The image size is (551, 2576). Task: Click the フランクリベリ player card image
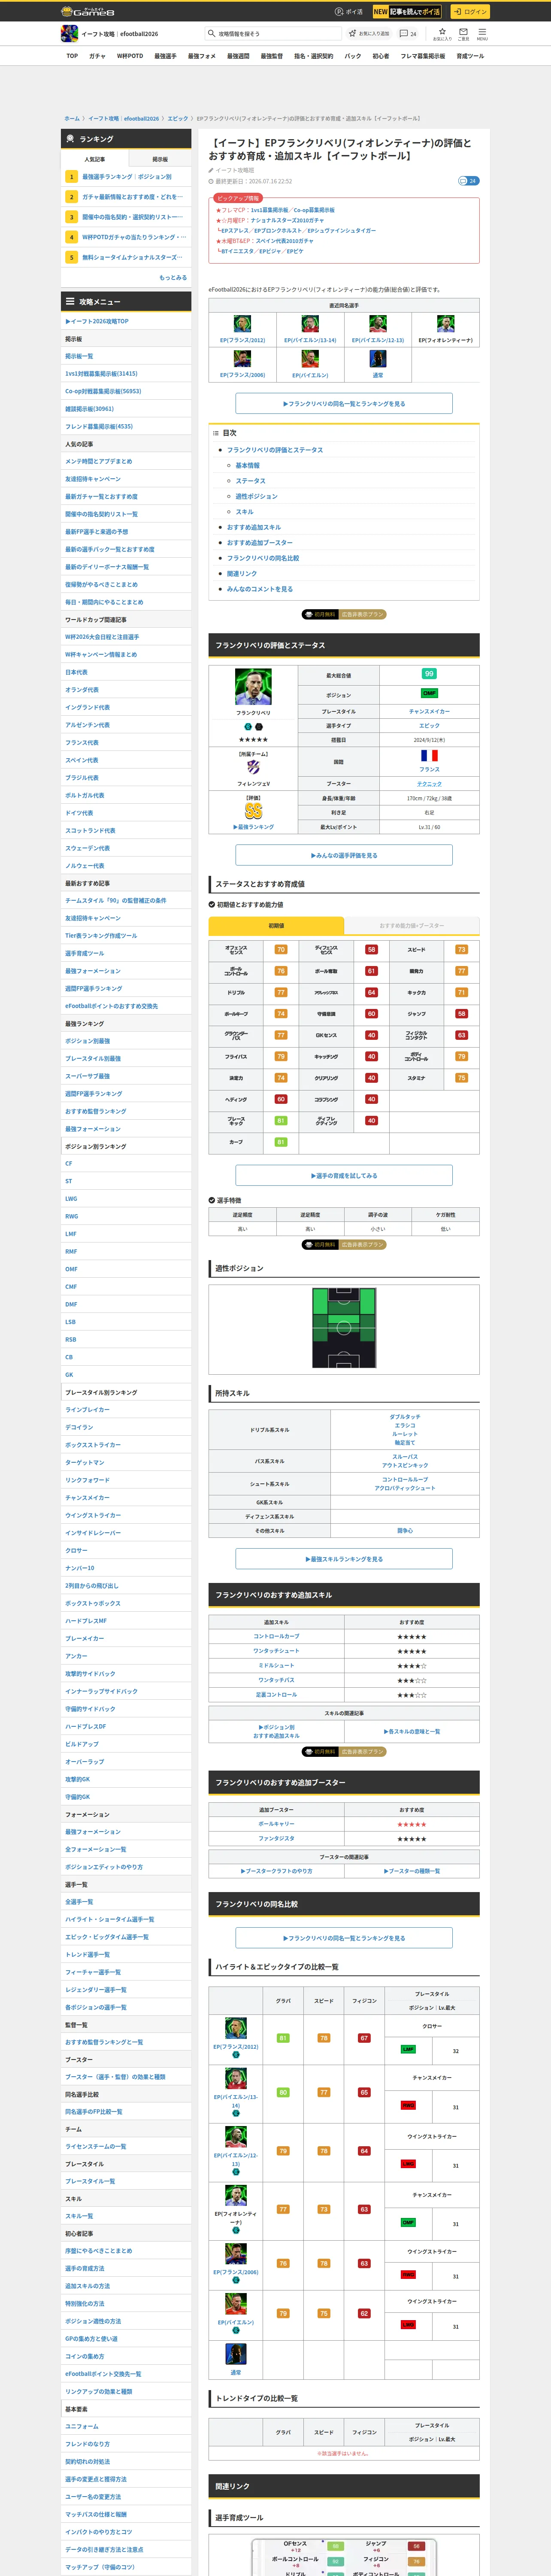(x=253, y=687)
